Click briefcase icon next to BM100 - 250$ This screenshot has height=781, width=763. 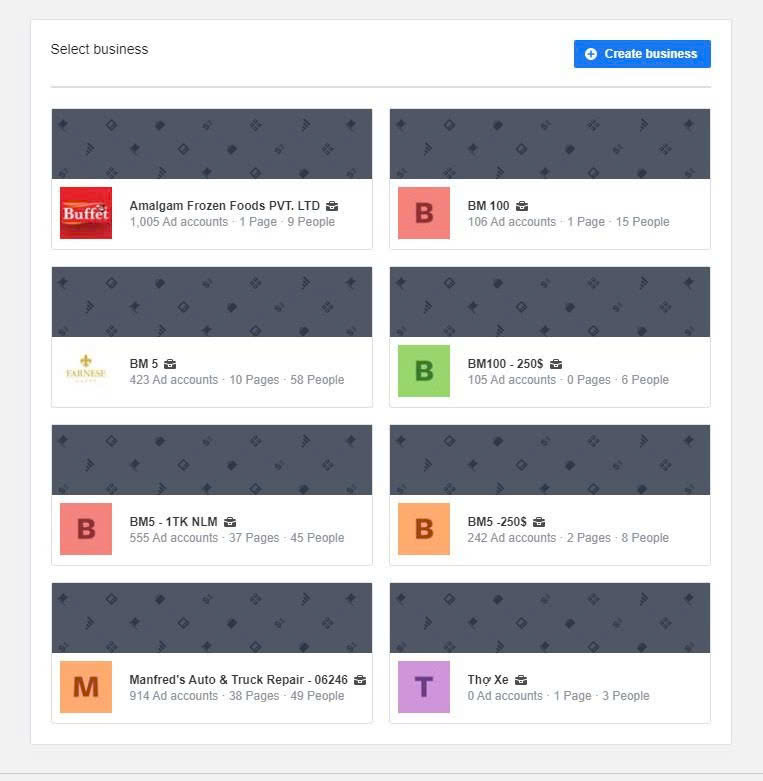(x=556, y=364)
